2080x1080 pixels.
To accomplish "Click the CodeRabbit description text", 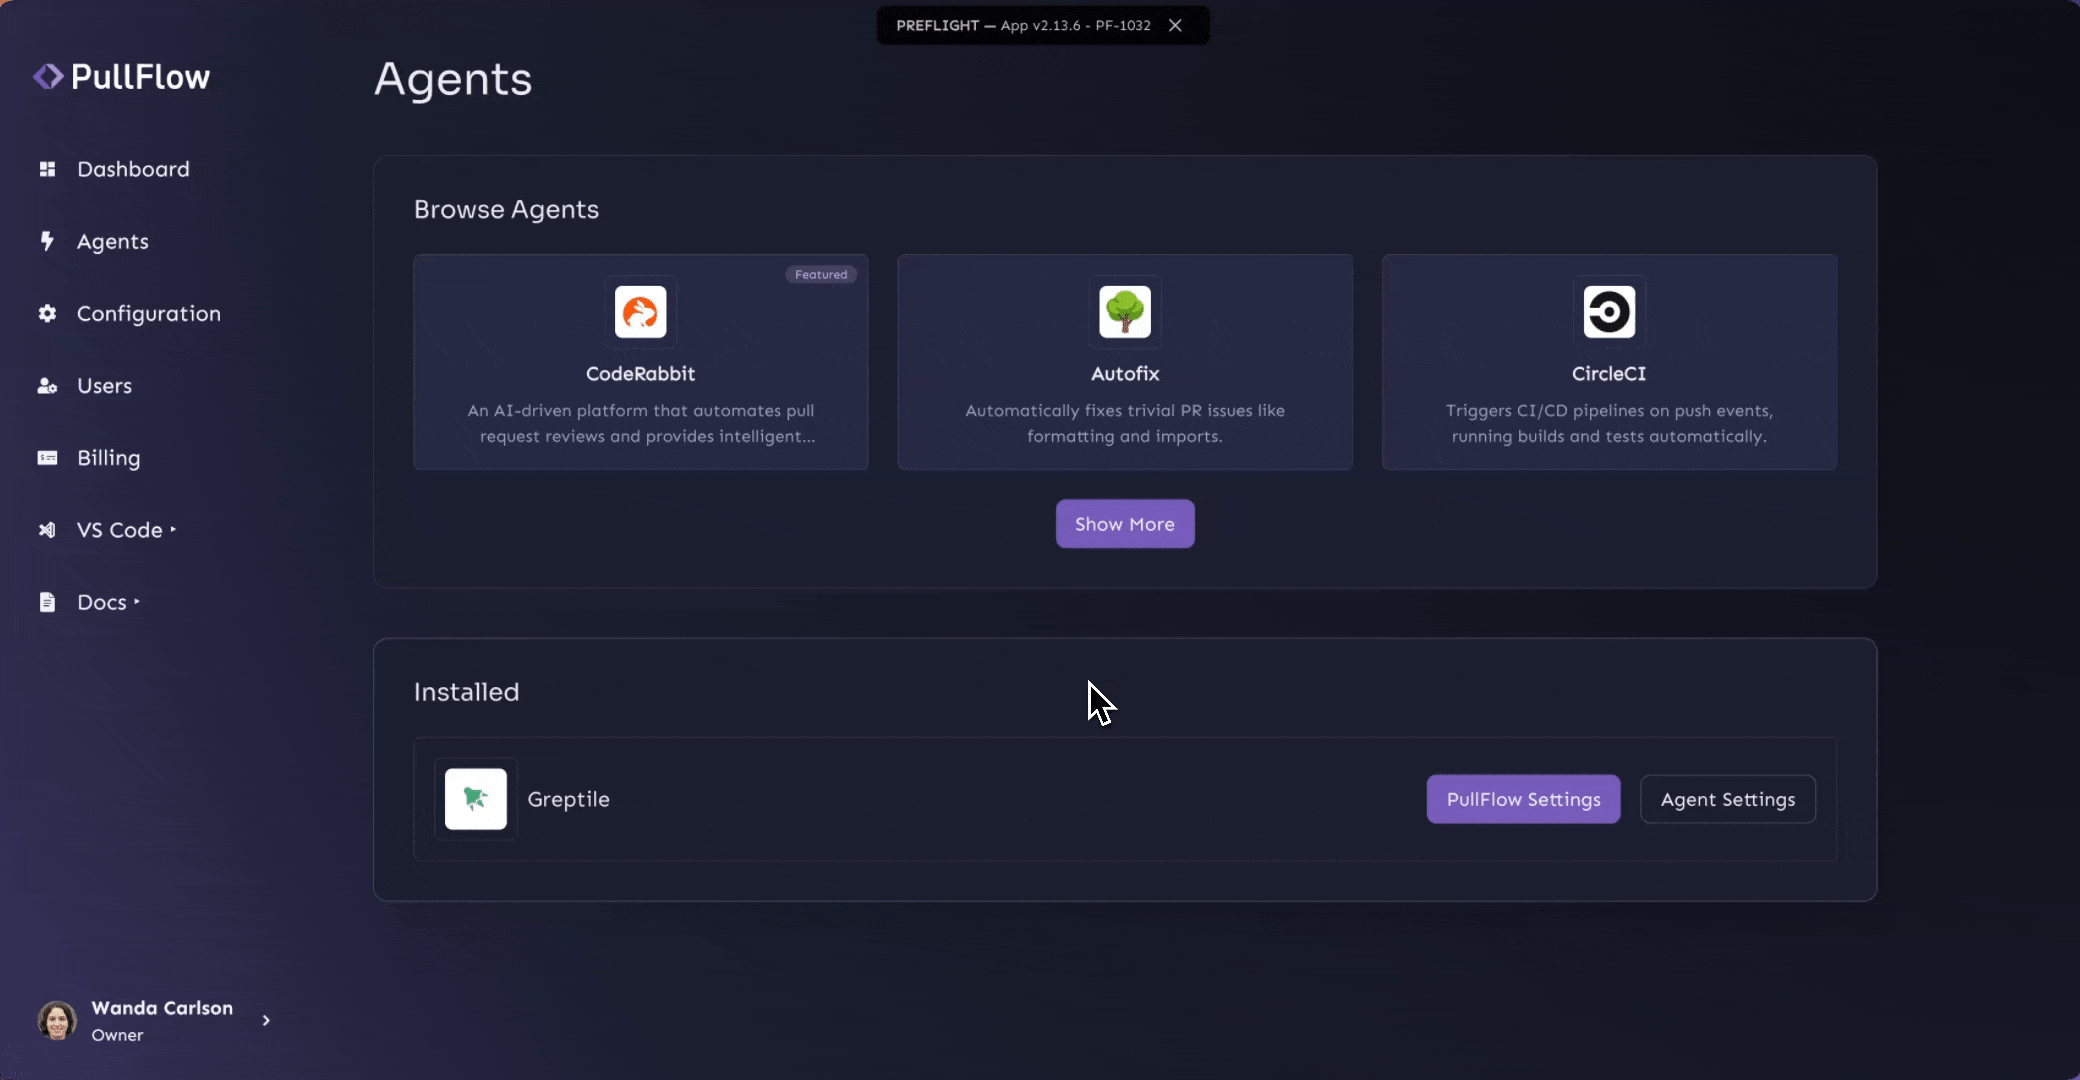I will (641, 423).
